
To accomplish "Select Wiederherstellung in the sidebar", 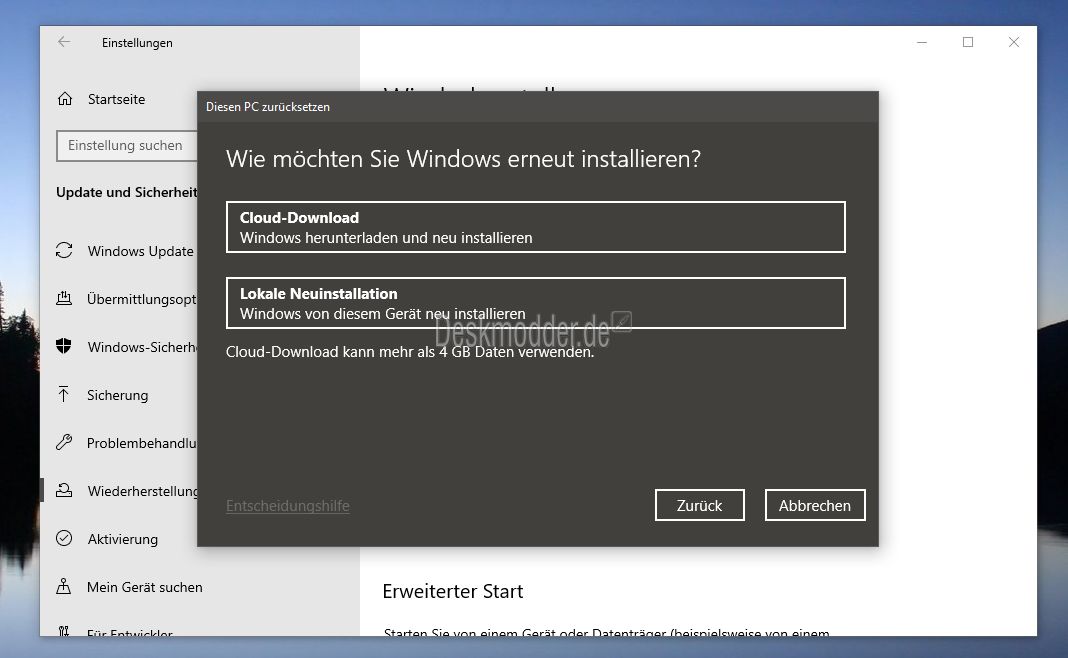I will (142, 491).
